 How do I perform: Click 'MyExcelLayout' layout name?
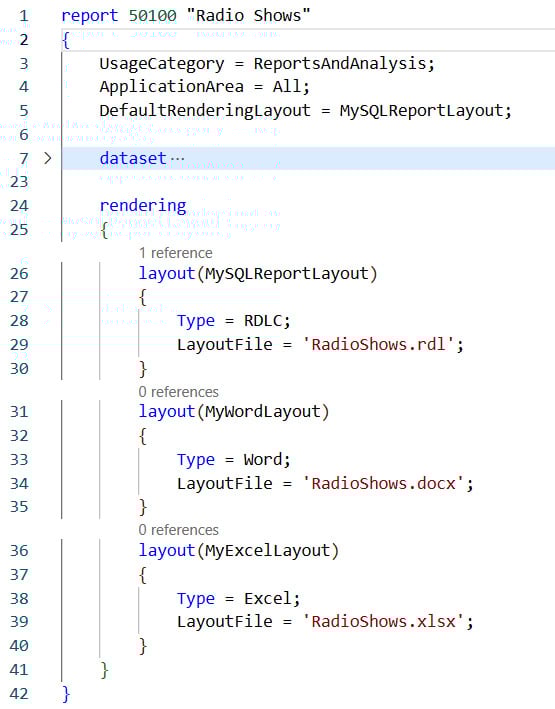268,551
